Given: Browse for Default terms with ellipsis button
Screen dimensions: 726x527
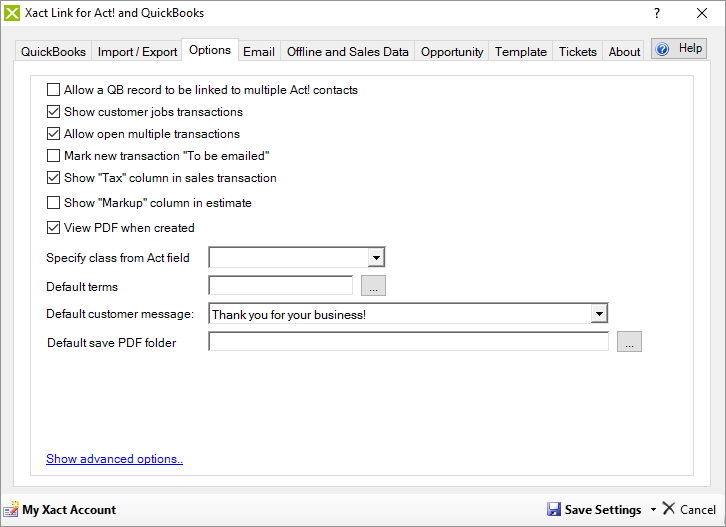Looking at the screenshot, I should (373, 286).
